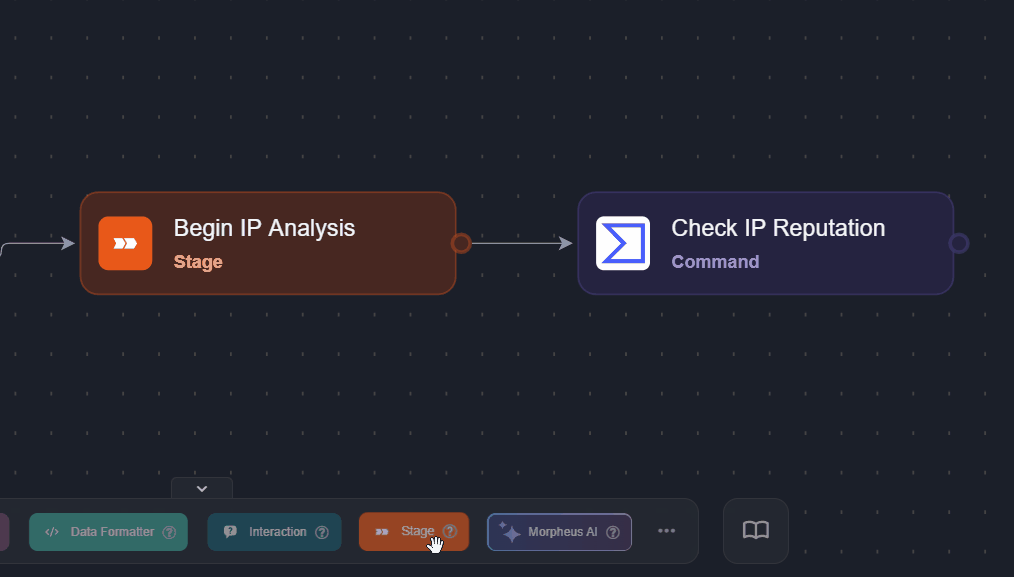Open the documentation book icon
This screenshot has height=577, width=1014.
tap(756, 531)
